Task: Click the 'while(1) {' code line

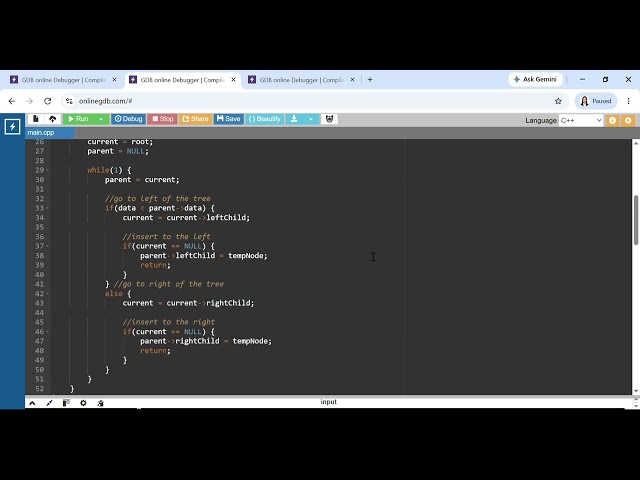Action: [x=109, y=170]
